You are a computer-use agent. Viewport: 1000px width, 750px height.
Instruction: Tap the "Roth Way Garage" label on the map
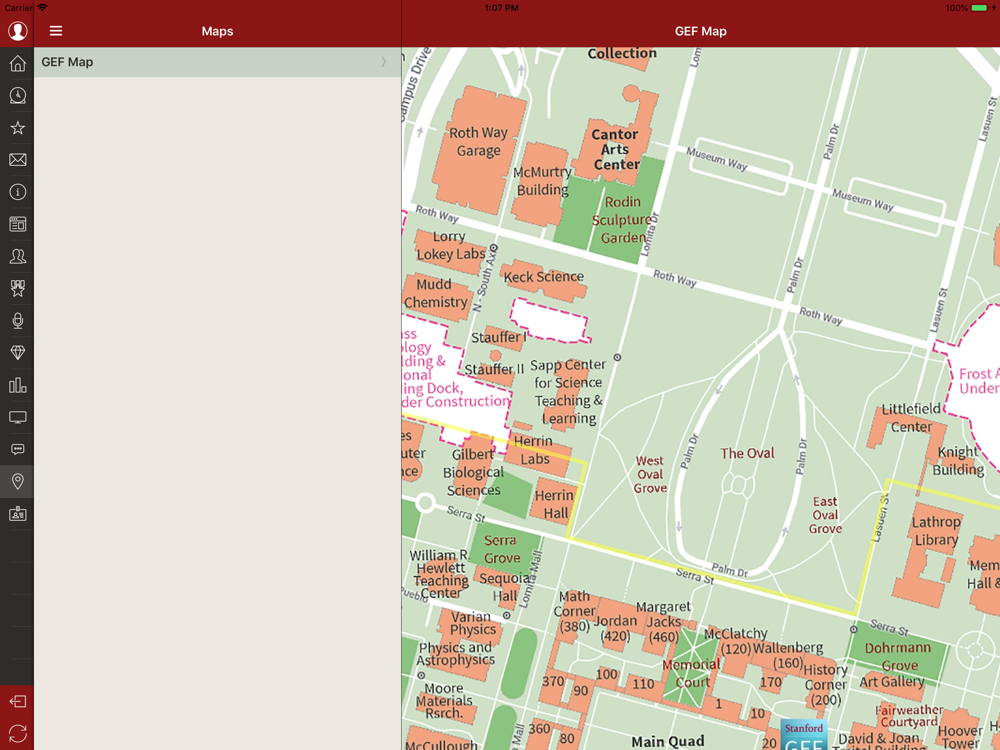(x=478, y=142)
